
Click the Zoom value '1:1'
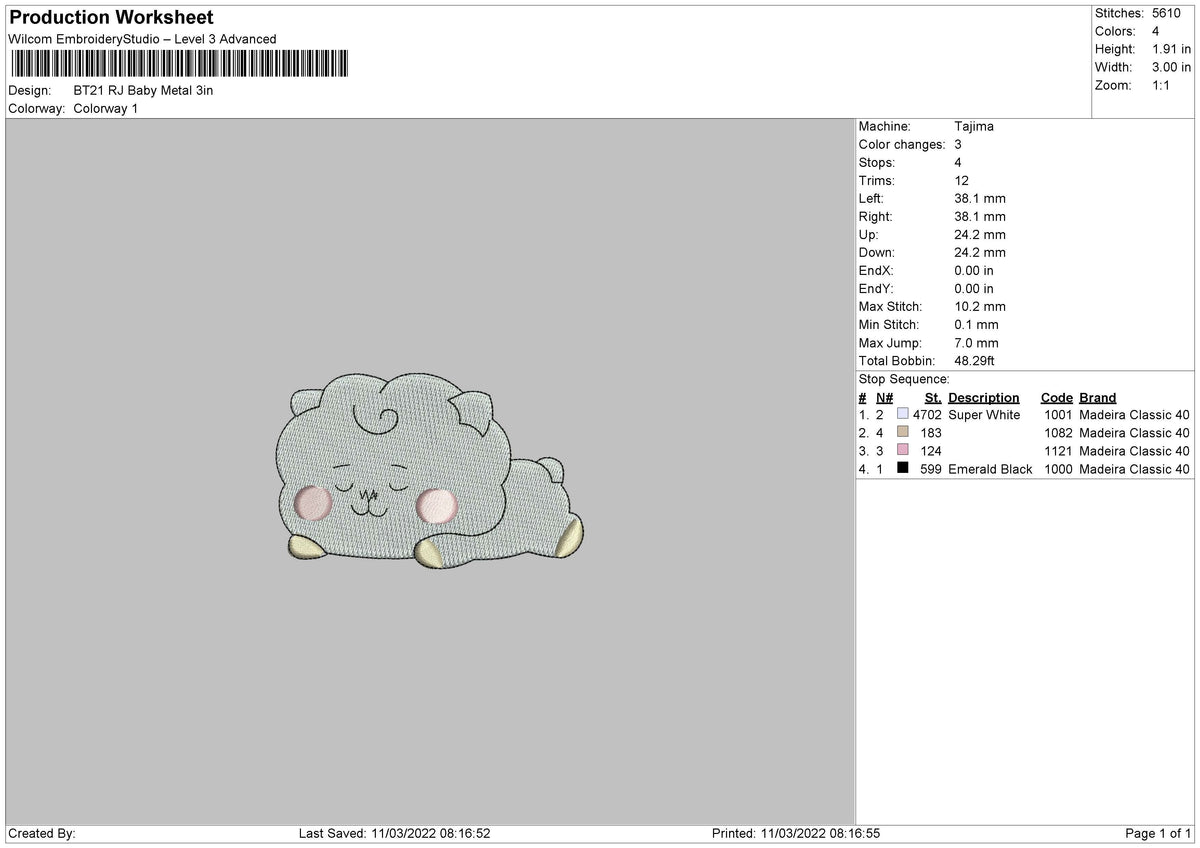point(1162,85)
